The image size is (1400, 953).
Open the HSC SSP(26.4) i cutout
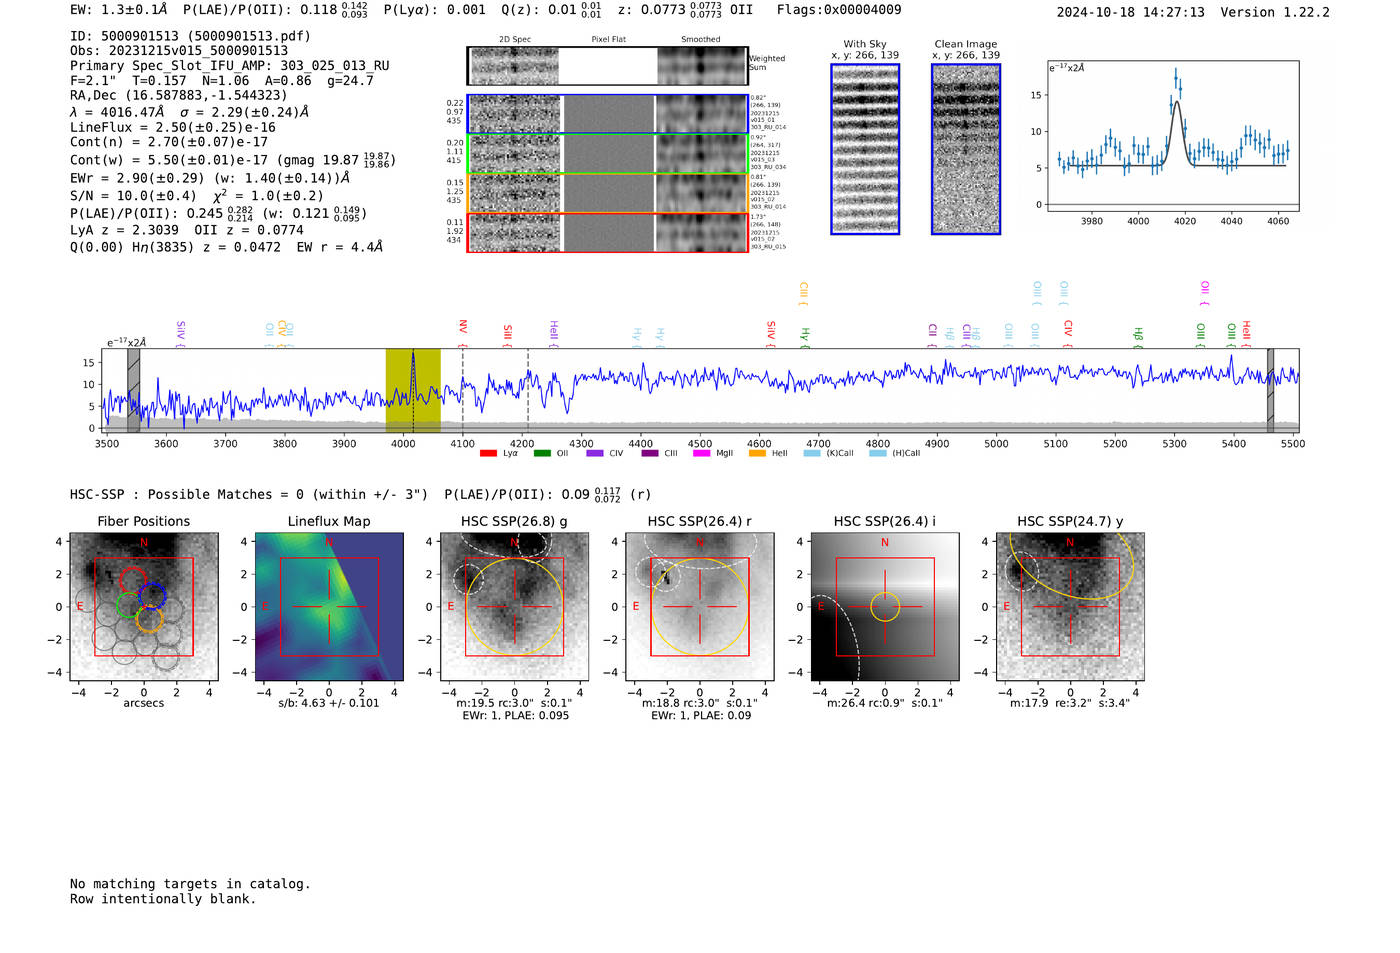point(885,607)
